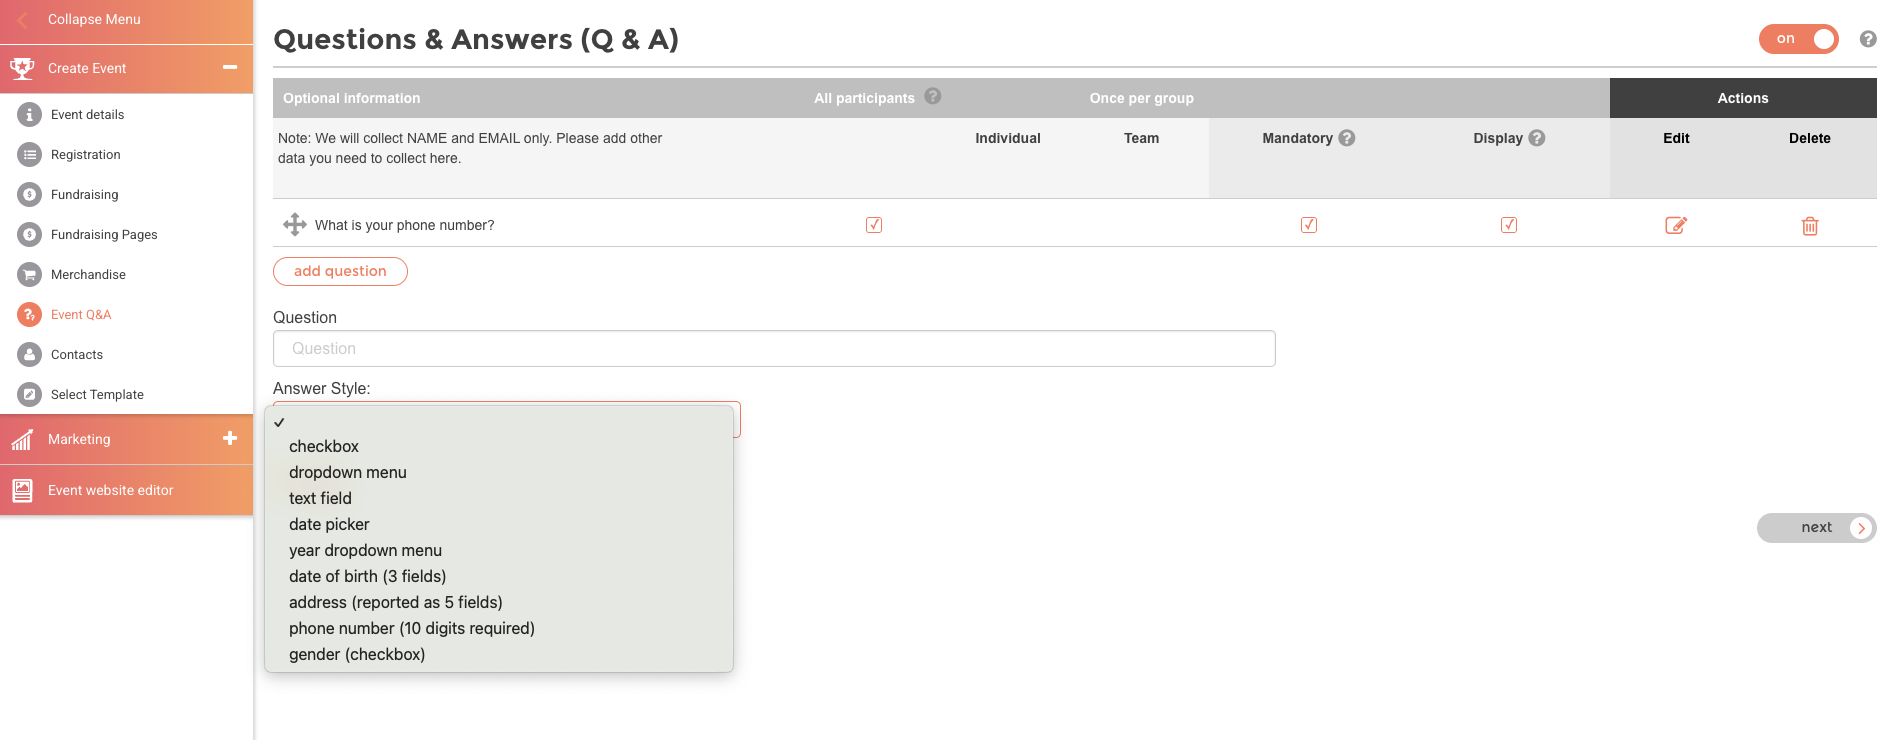Click the Select Template pencil icon
Image resolution: width=1890 pixels, height=740 pixels.
coord(30,394)
